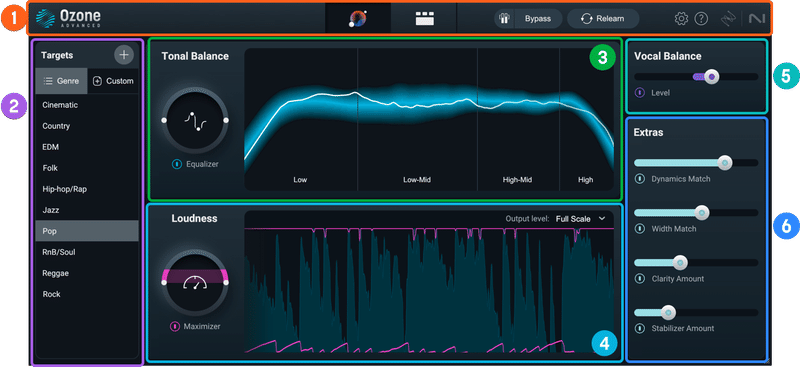Screen dimensions: 800x367
Task: Switch to the Genre targets tab
Action: click(61, 81)
